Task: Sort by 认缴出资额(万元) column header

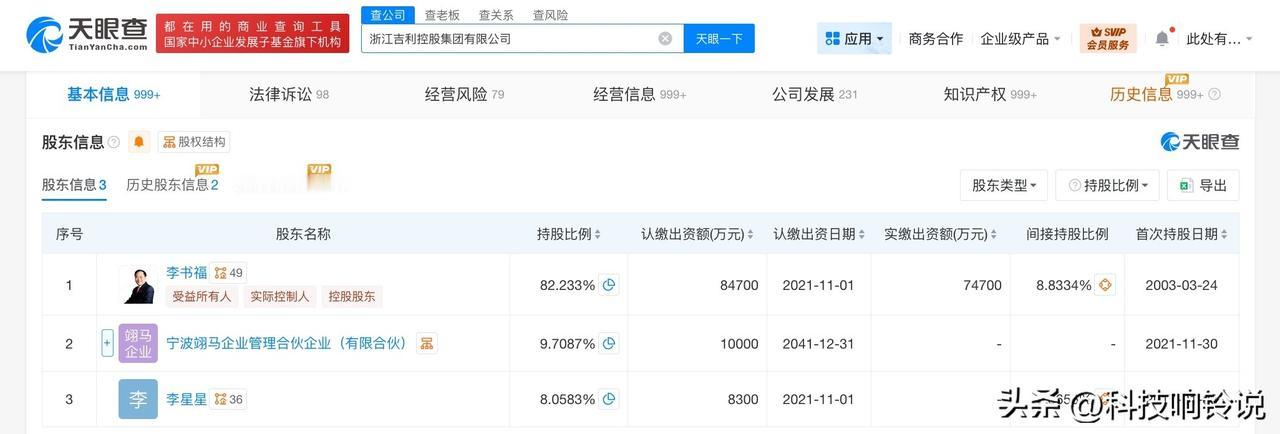Action: pyautogui.click(x=698, y=234)
